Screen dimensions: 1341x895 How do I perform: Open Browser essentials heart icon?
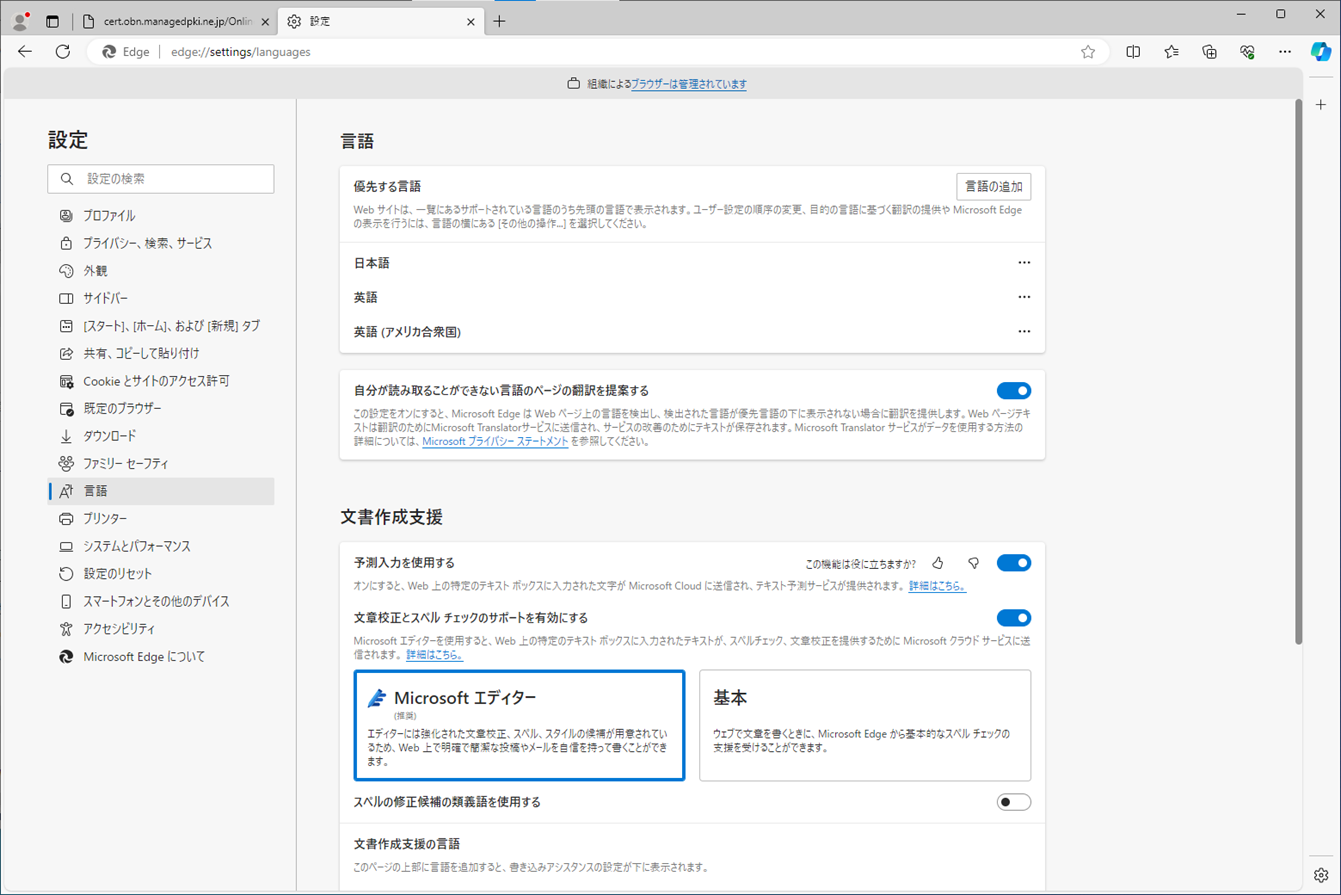(1247, 52)
